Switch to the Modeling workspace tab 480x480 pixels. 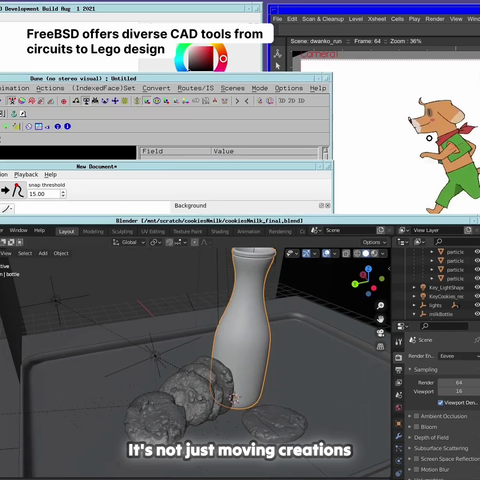coord(93,231)
